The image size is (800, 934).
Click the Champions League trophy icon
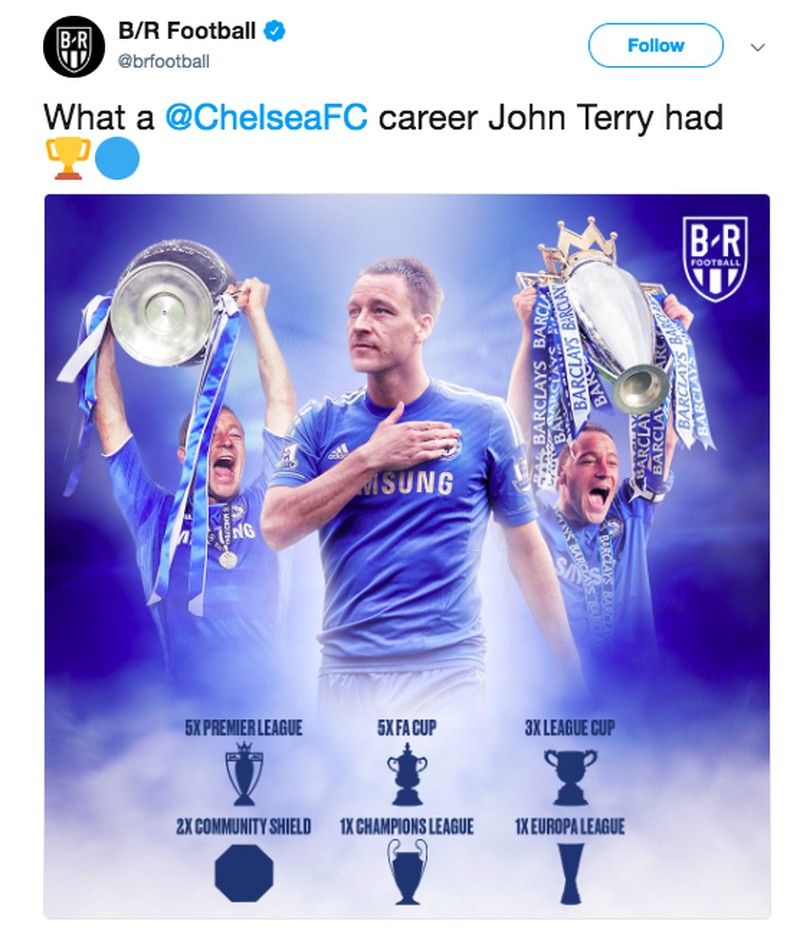point(406,871)
